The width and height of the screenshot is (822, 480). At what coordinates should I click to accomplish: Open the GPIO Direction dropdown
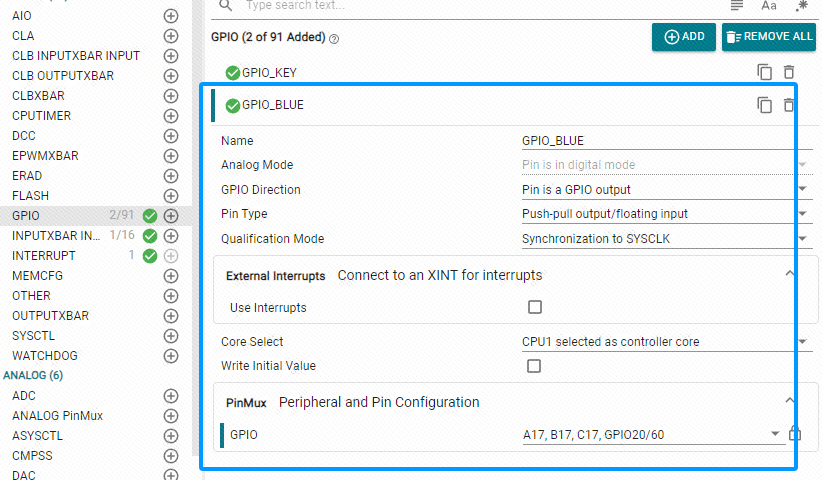(x=667, y=190)
